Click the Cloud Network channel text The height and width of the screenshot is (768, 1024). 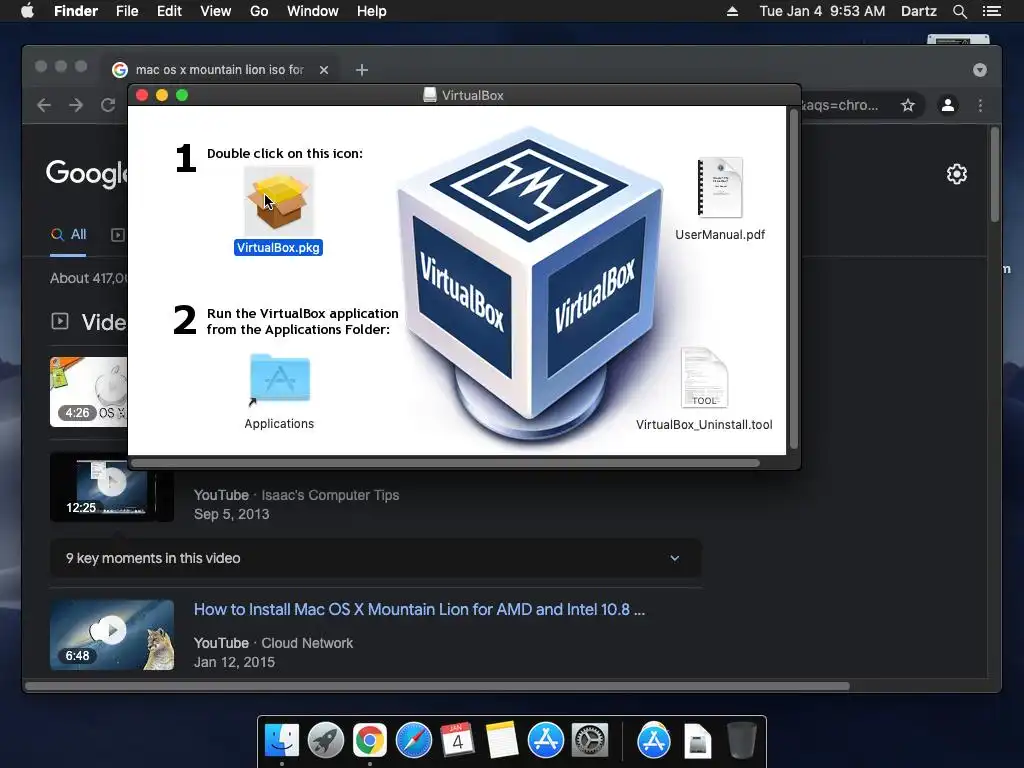tap(307, 643)
